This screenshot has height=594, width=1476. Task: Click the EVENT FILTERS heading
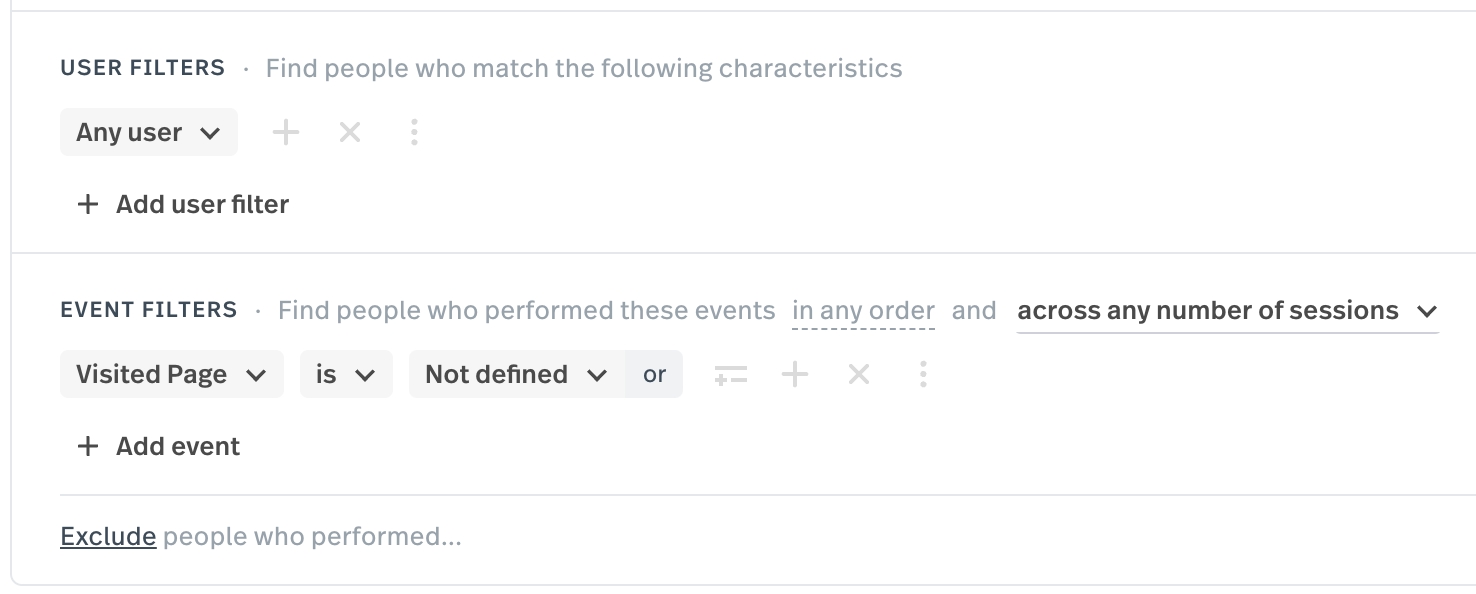tap(149, 310)
